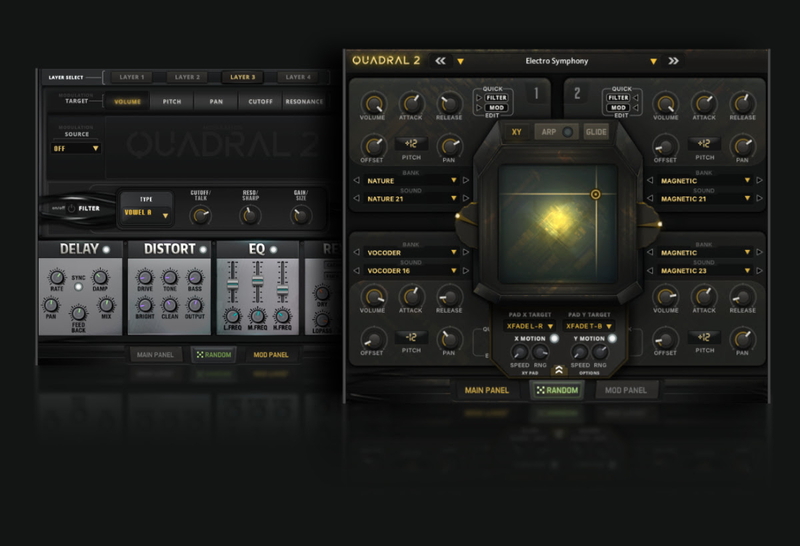Collapse XY pad options with double chevron
This screenshot has width=800, height=546.
click(559, 370)
